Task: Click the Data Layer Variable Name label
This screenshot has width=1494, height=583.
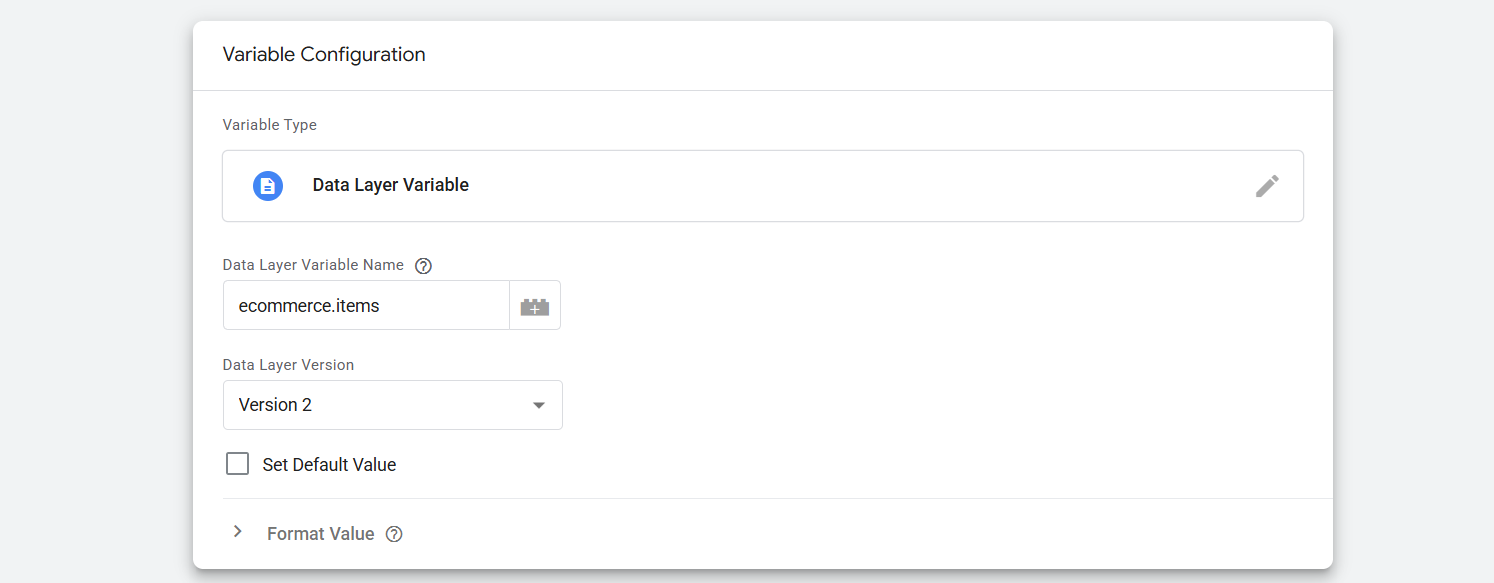Action: (x=313, y=265)
